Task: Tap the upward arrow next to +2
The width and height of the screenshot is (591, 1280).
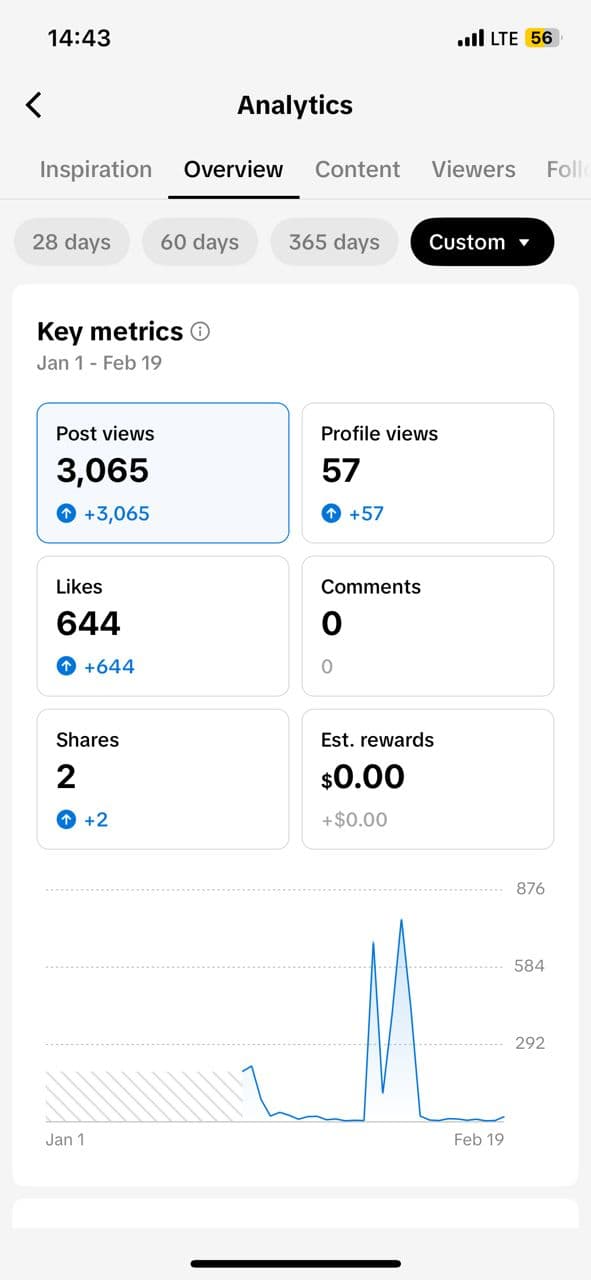Action: click(x=67, y=819)
